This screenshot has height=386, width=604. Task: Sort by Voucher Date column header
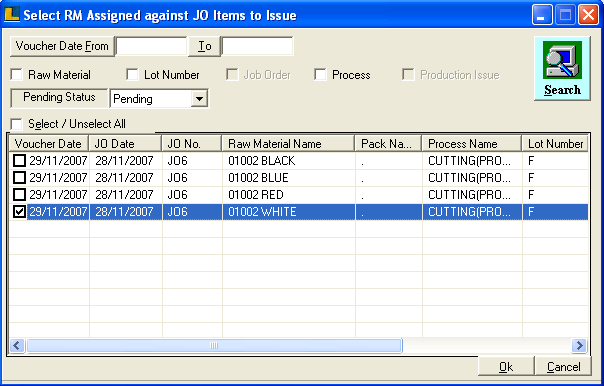pyautogui.click(x=49, y=144)
